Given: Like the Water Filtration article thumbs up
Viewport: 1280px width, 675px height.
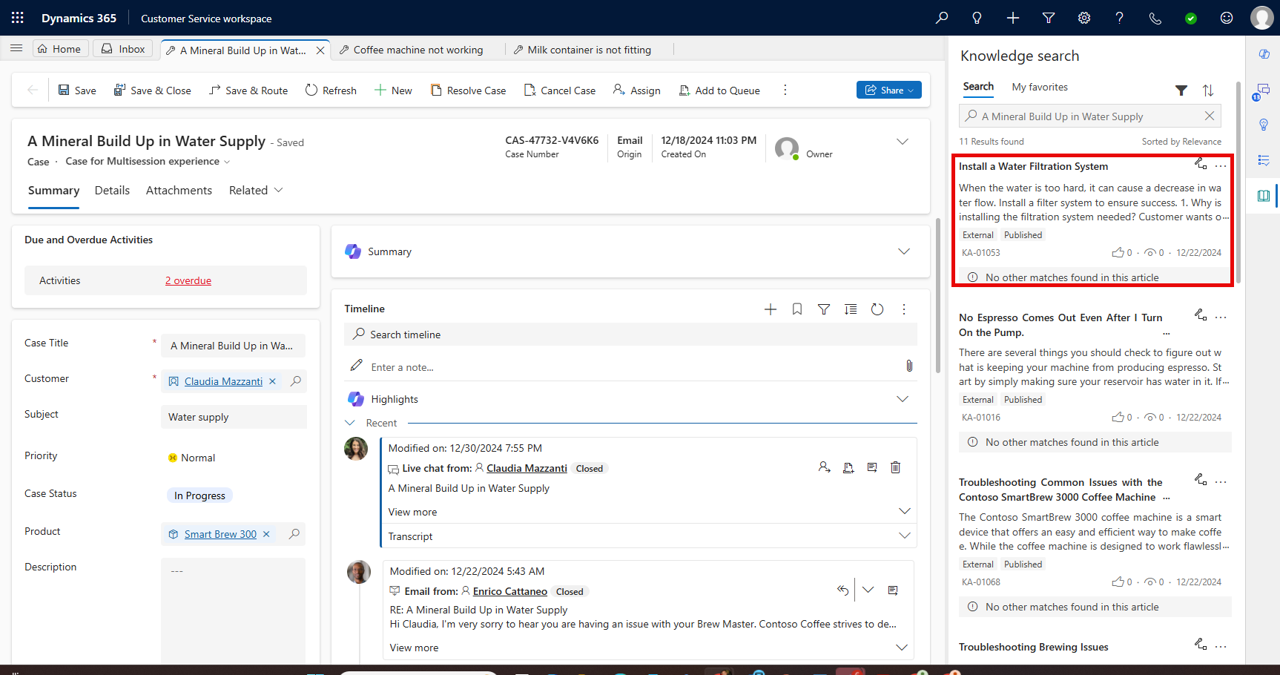Looking at the screenshot, I should (x=1118, y=253).
